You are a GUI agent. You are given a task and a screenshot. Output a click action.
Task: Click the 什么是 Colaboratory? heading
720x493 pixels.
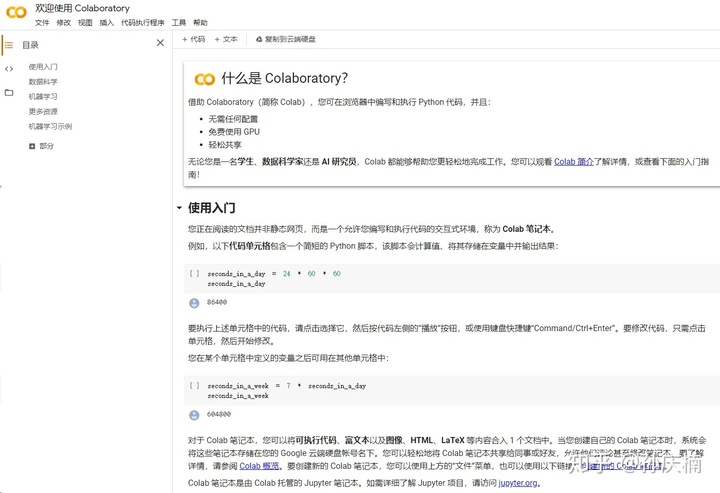284,78
